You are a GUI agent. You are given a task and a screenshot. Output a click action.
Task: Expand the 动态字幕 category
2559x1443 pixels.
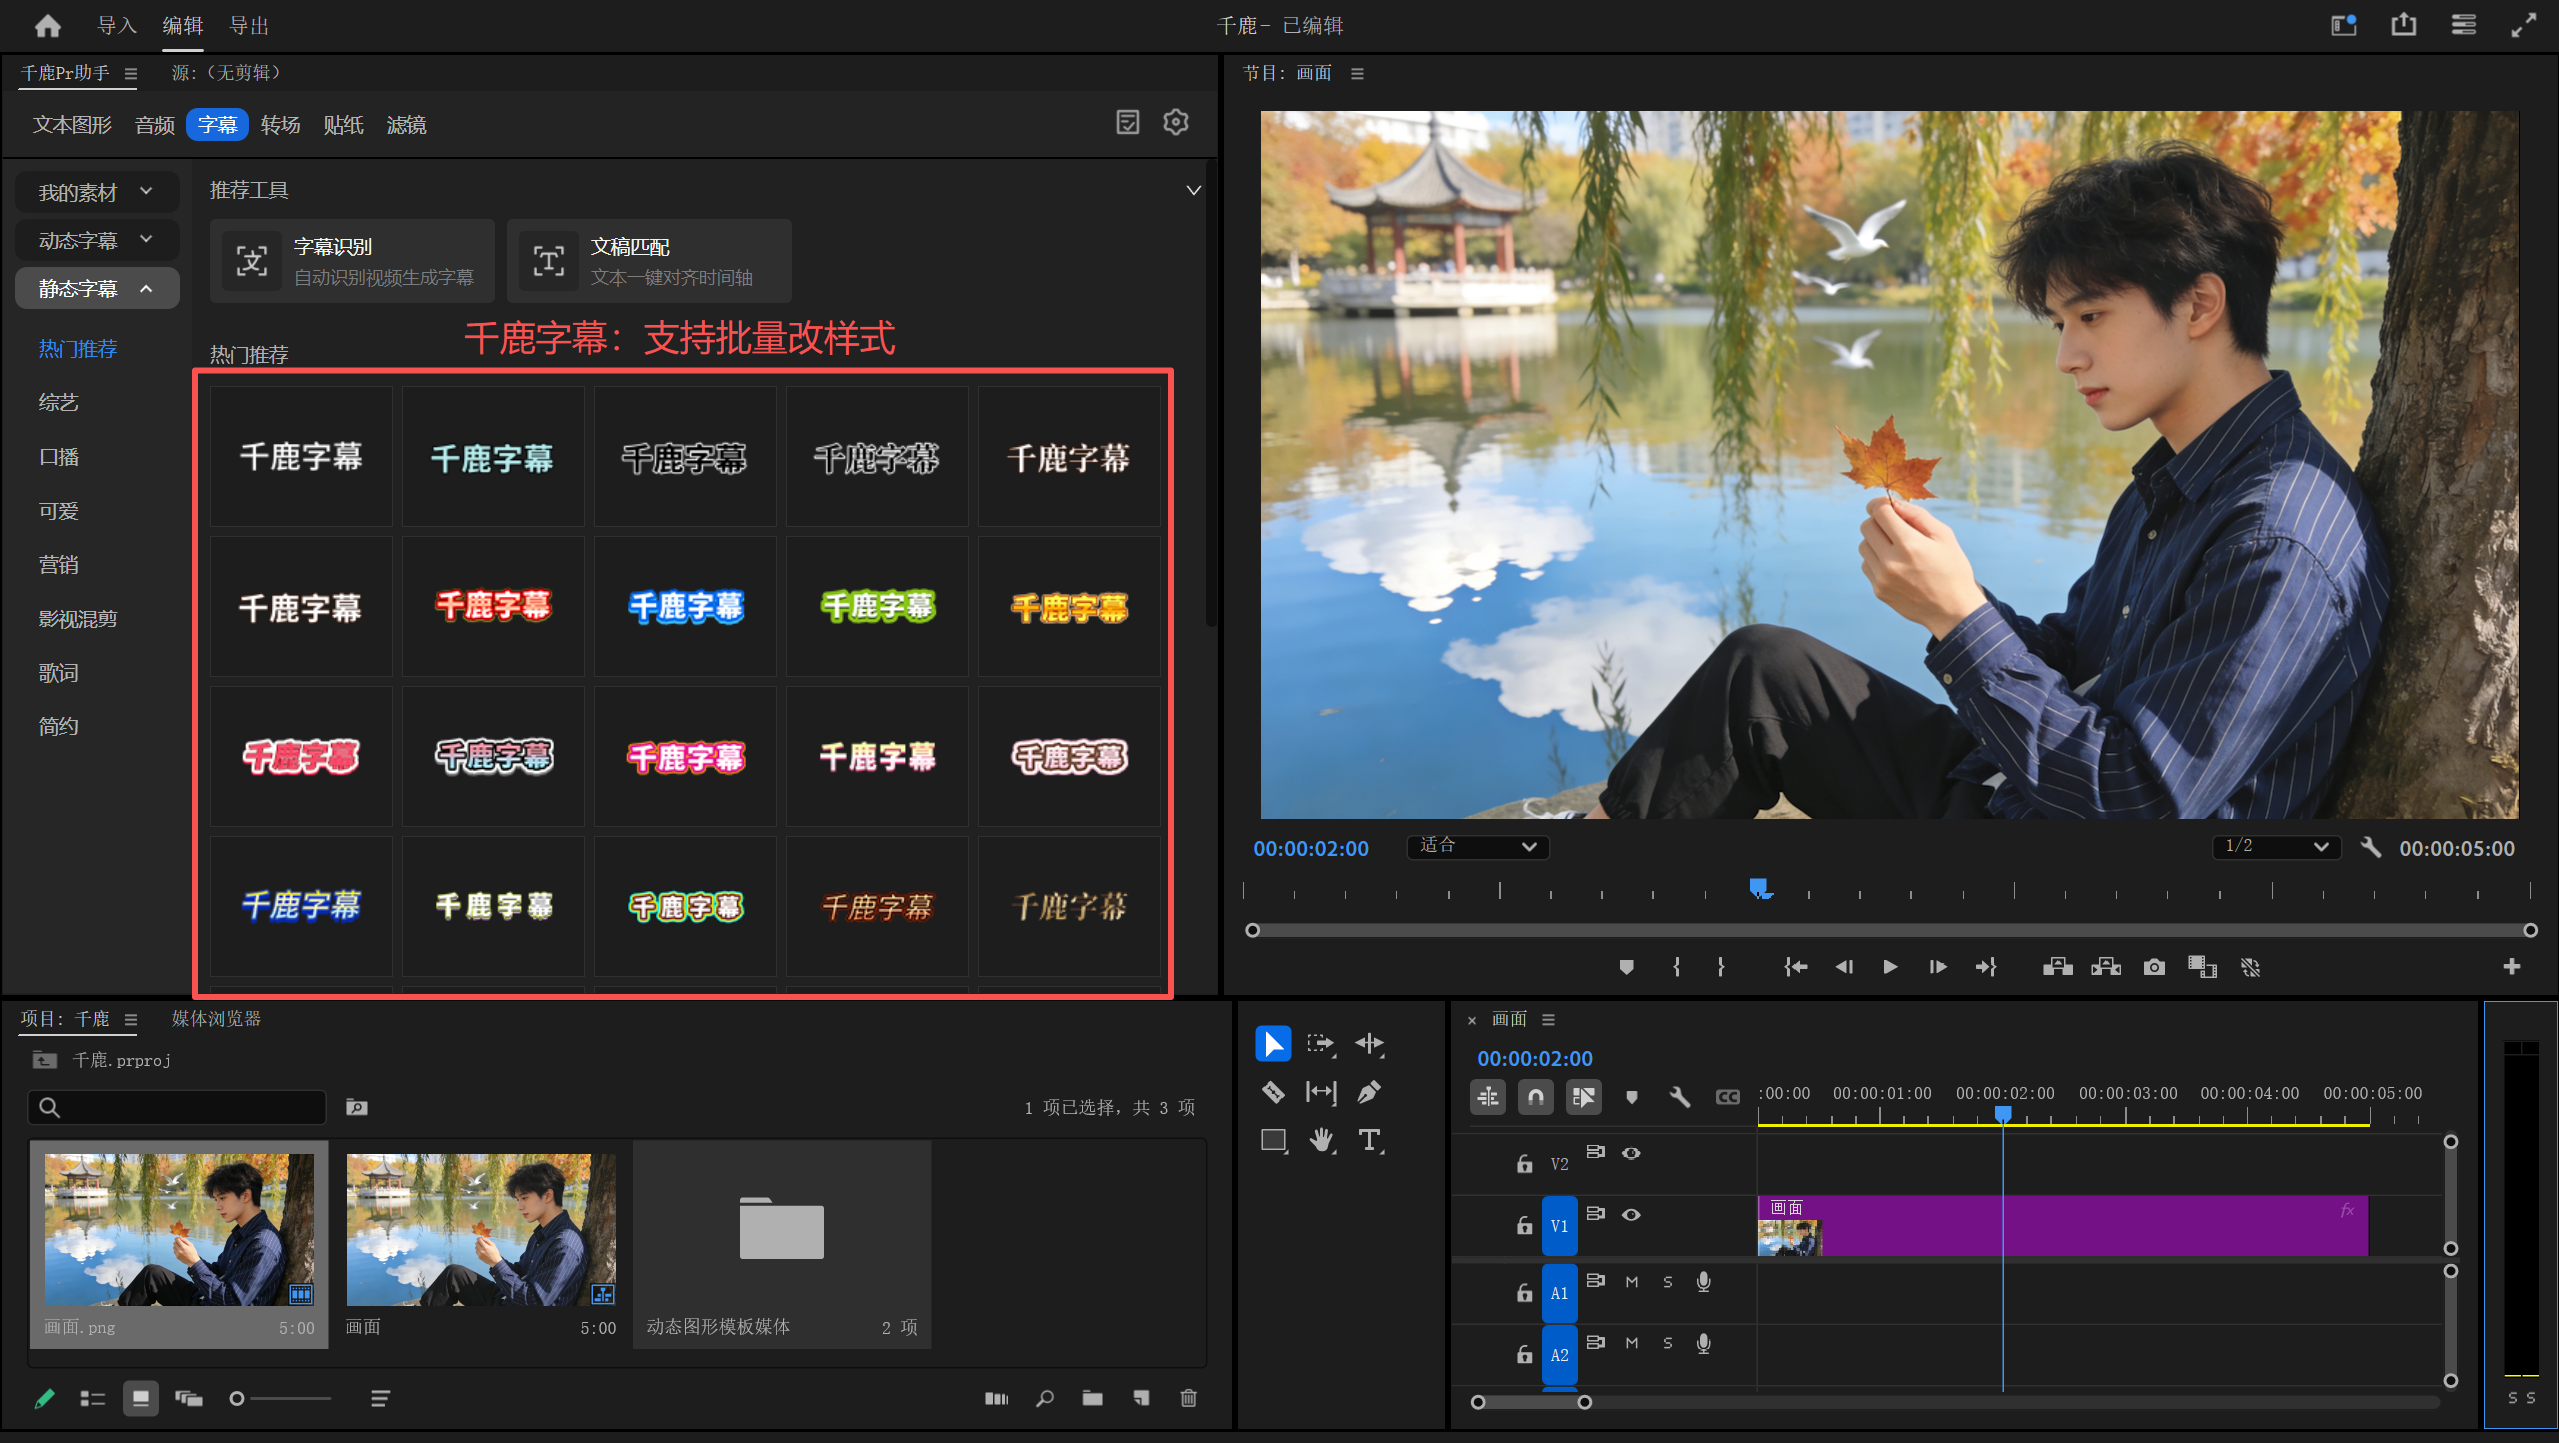coord(96,240)
